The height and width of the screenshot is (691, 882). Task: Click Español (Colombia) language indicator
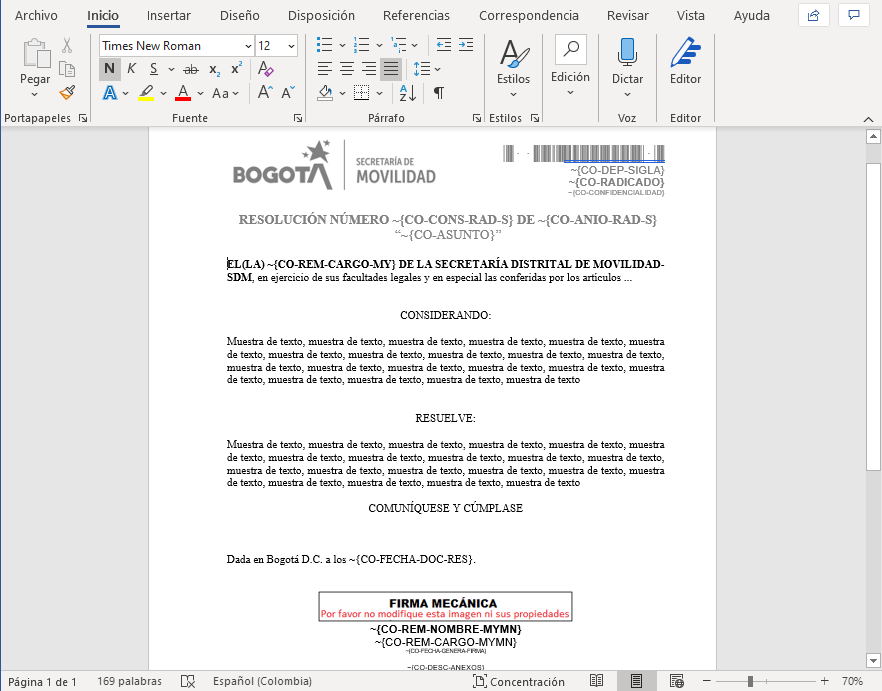click(262, 681)
